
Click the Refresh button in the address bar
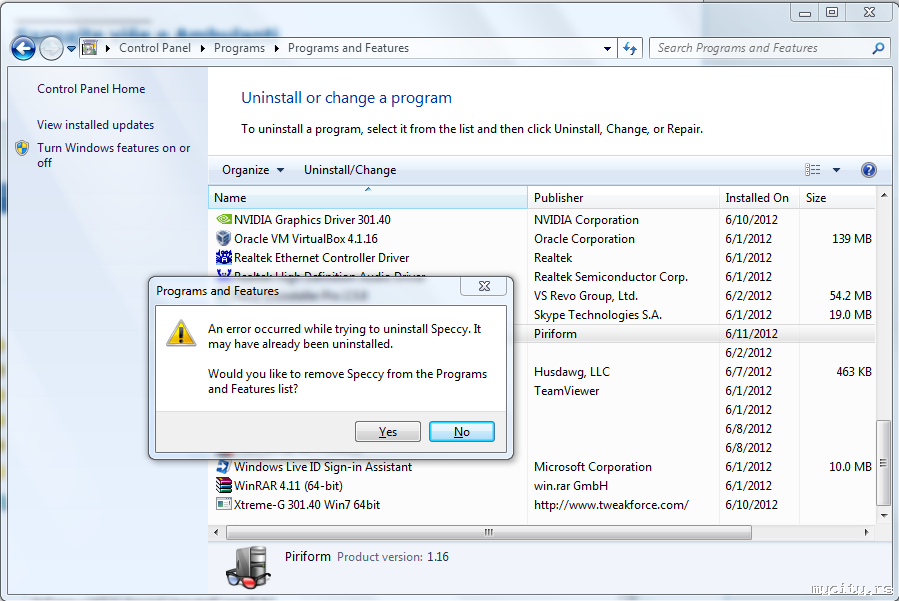point(630,49)
